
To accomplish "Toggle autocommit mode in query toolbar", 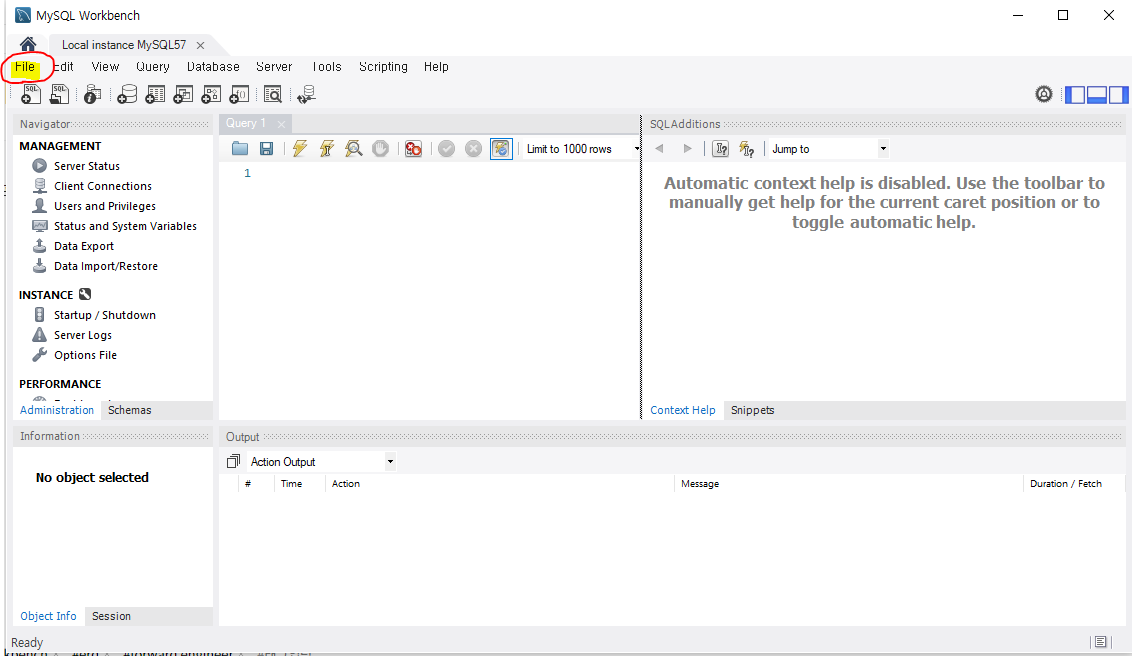I will tap(501, 149).
